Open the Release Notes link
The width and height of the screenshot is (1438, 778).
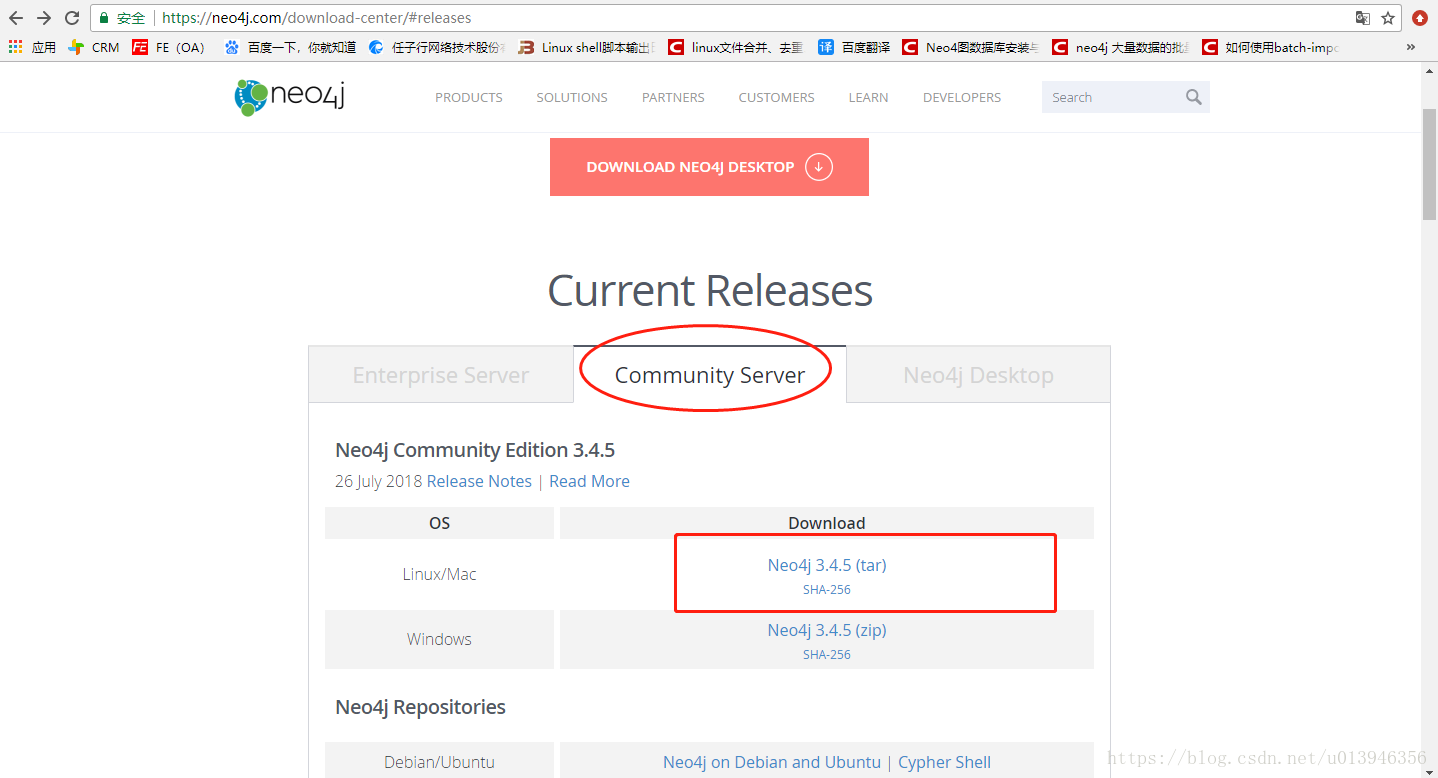pyautogui.click(x=479, y=481)
